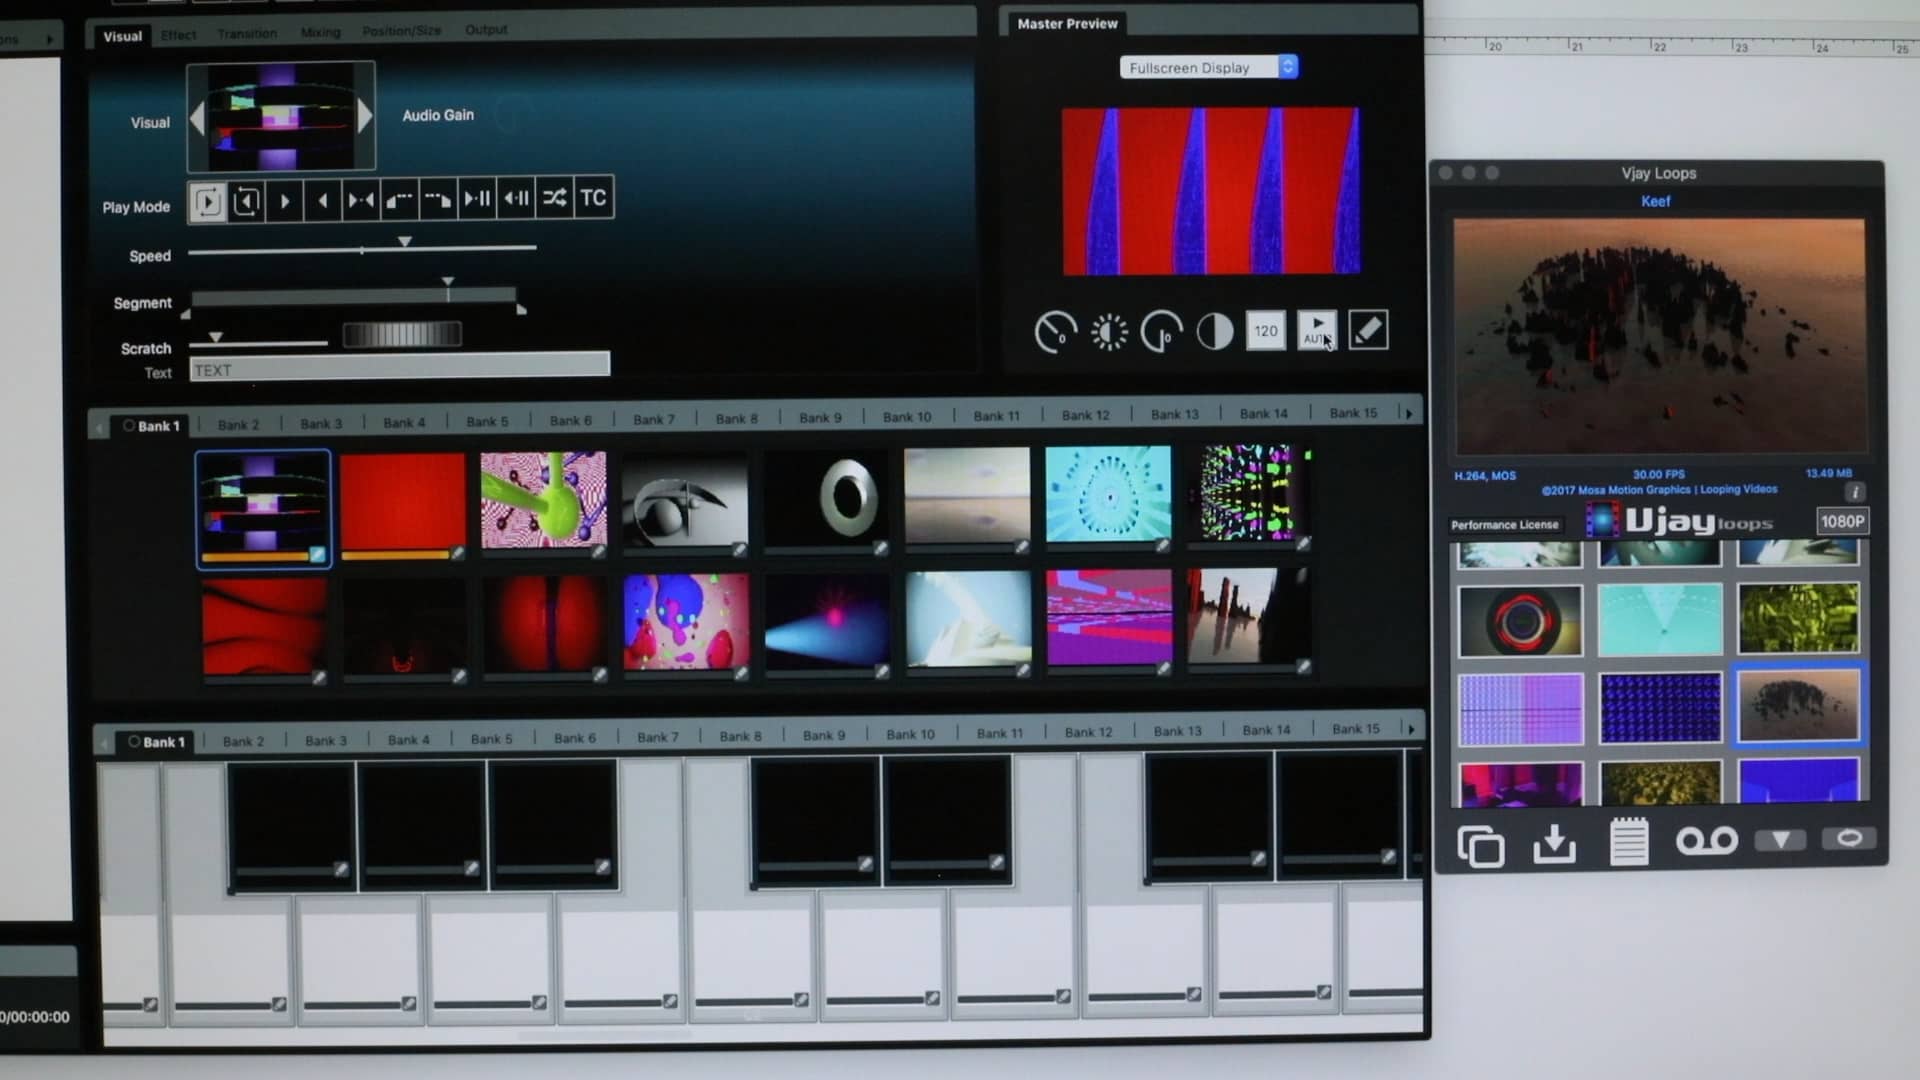Viewport: 1920px width, 1080px height.
Task: Click the contrast adjustment icon in Master Preview
Action: 1215,332
